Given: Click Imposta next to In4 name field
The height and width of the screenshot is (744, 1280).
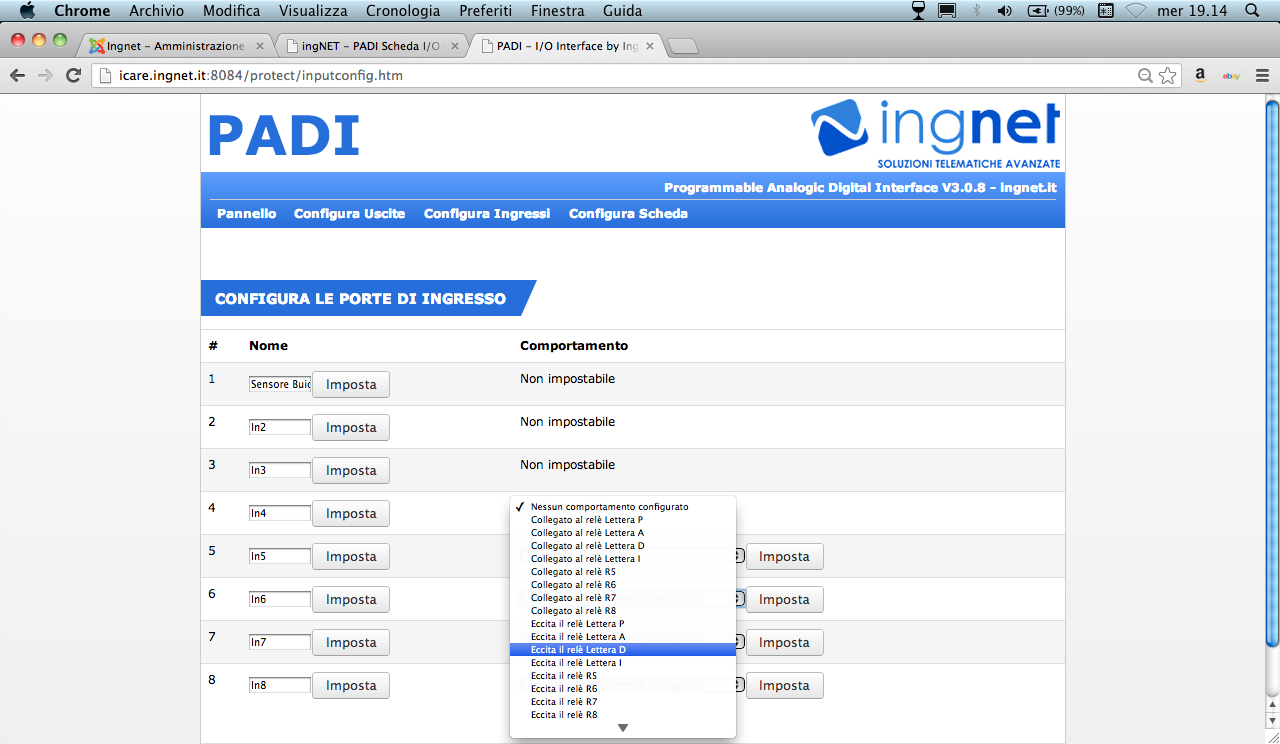Looking at the screenshot, I should click(x=351, y=514).
